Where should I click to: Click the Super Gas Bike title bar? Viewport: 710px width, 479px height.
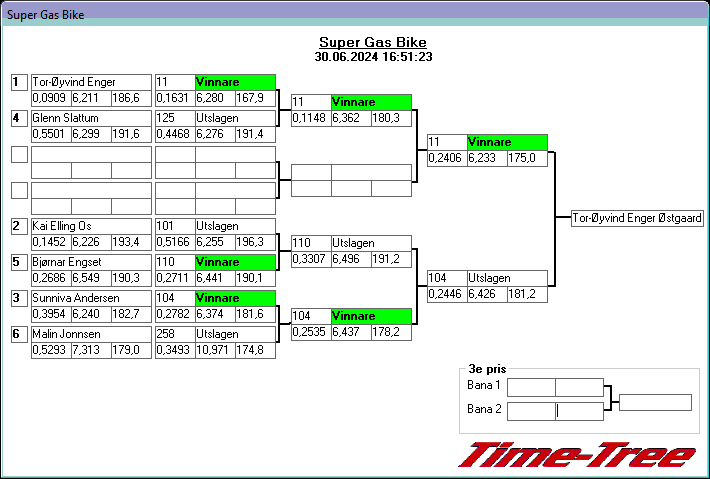pos(355,14)
